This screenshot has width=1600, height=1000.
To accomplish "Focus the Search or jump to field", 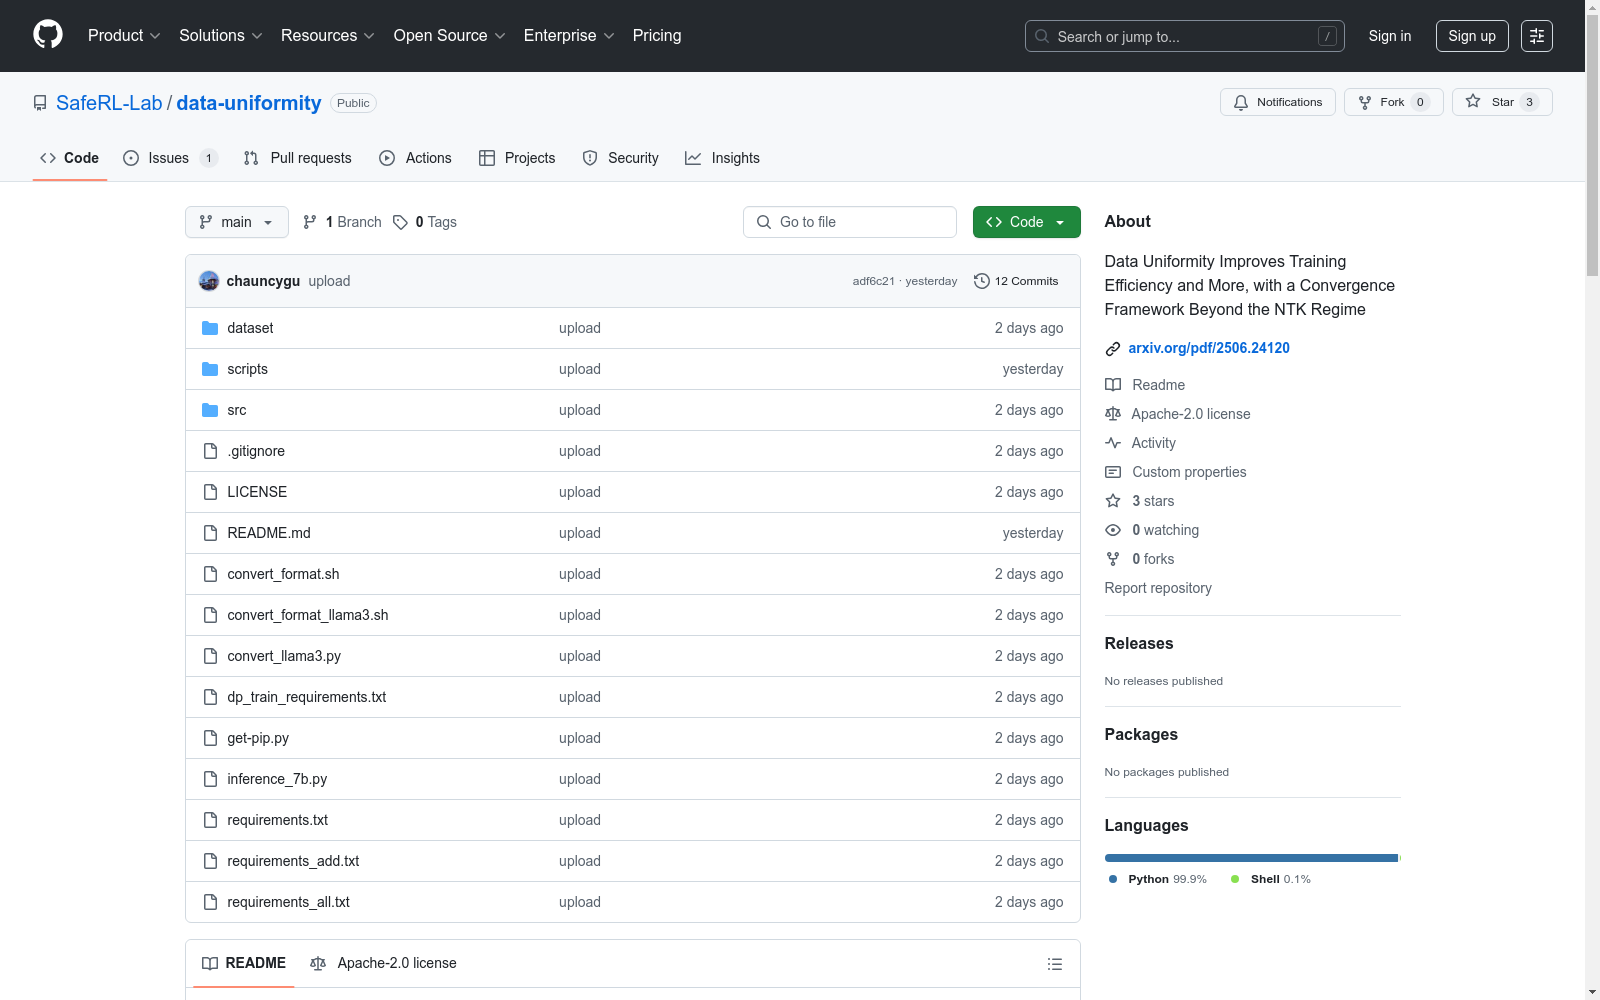I will (1185, 36).
